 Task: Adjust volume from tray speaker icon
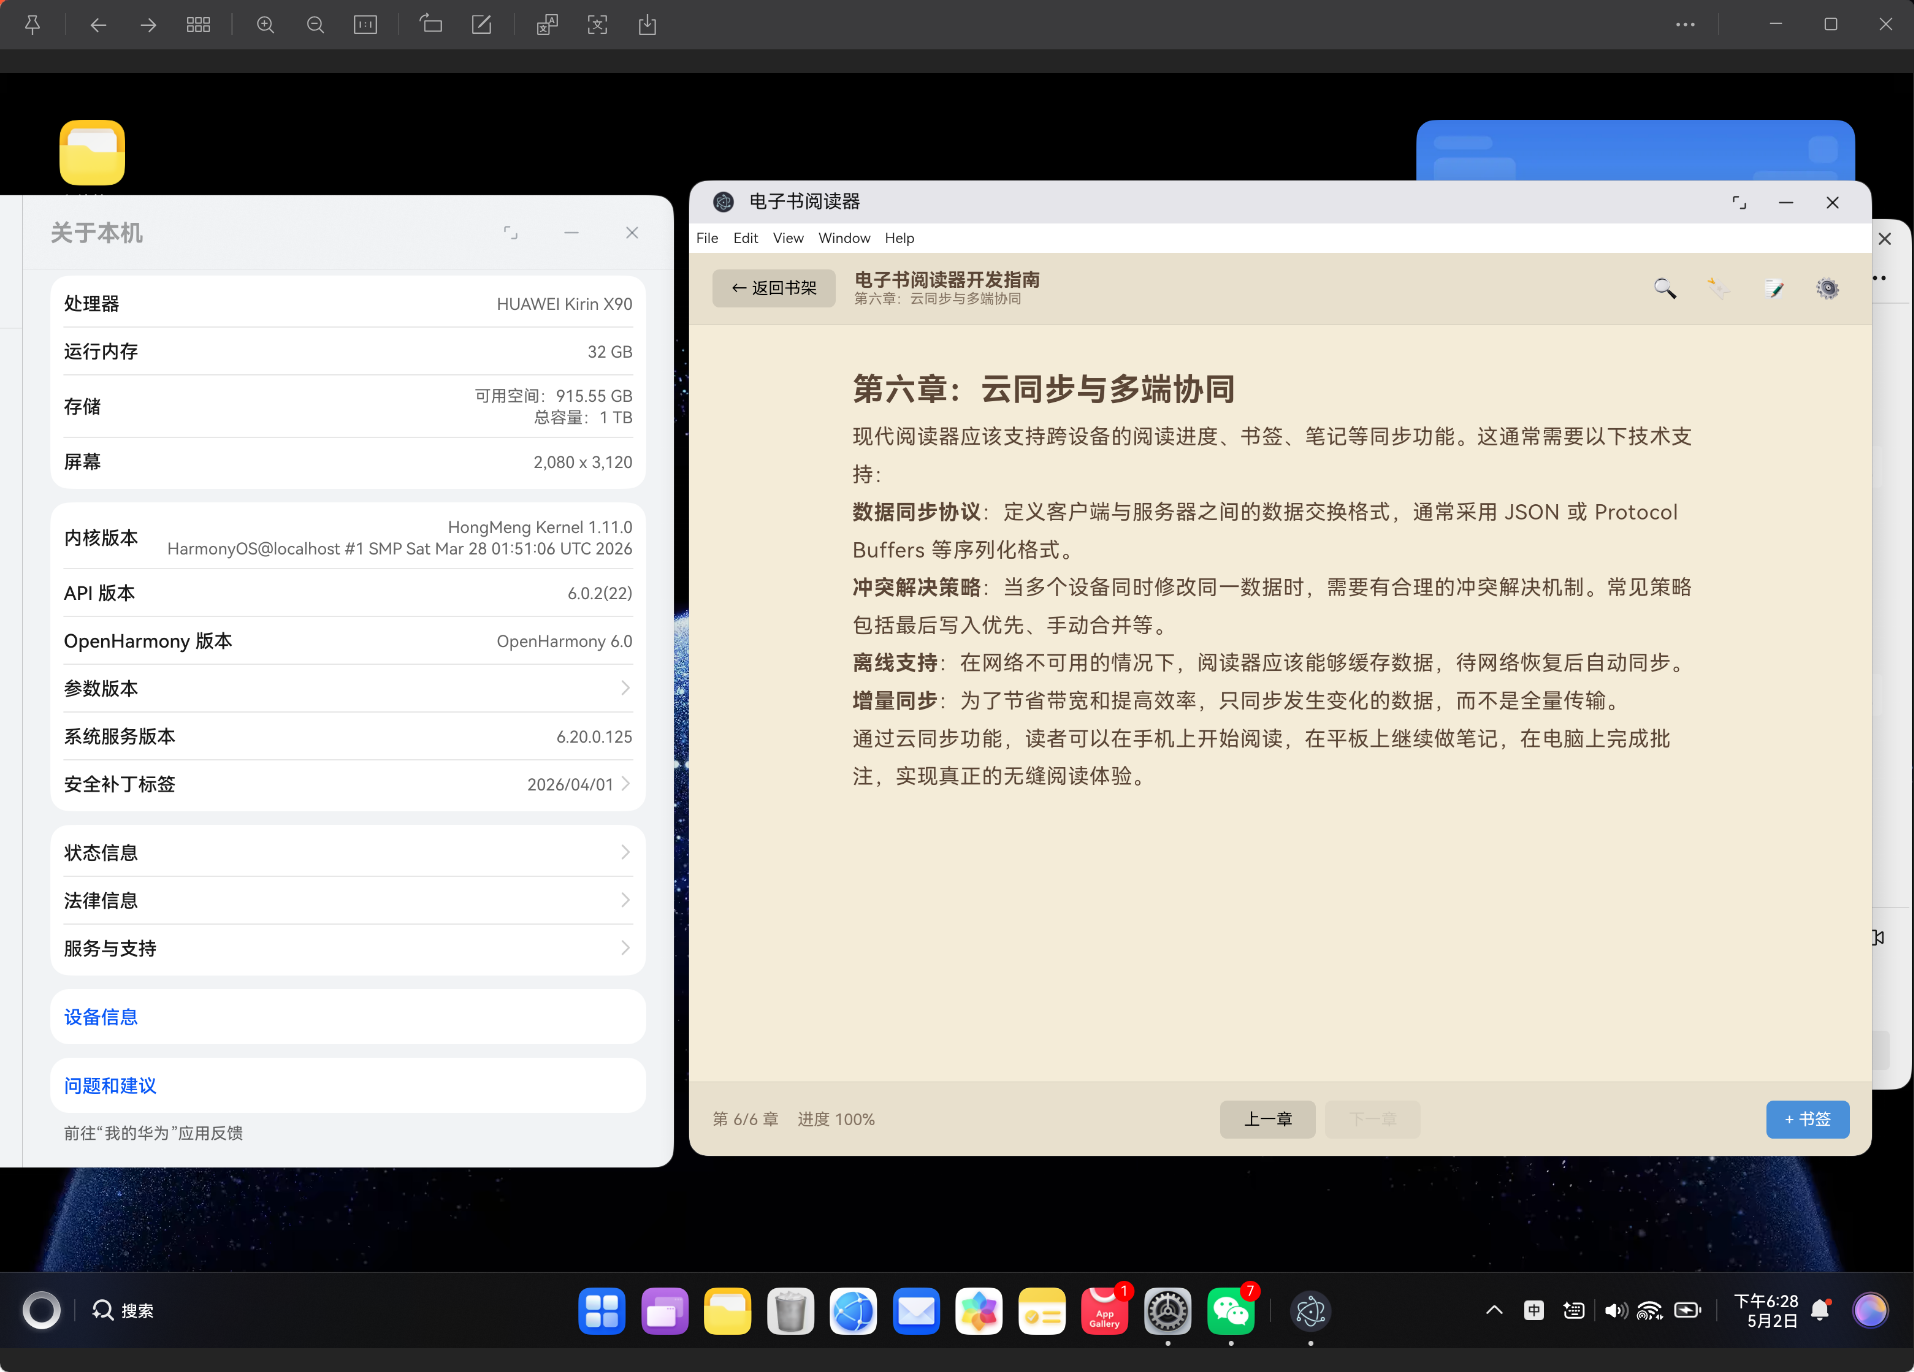[1615, 1310]
